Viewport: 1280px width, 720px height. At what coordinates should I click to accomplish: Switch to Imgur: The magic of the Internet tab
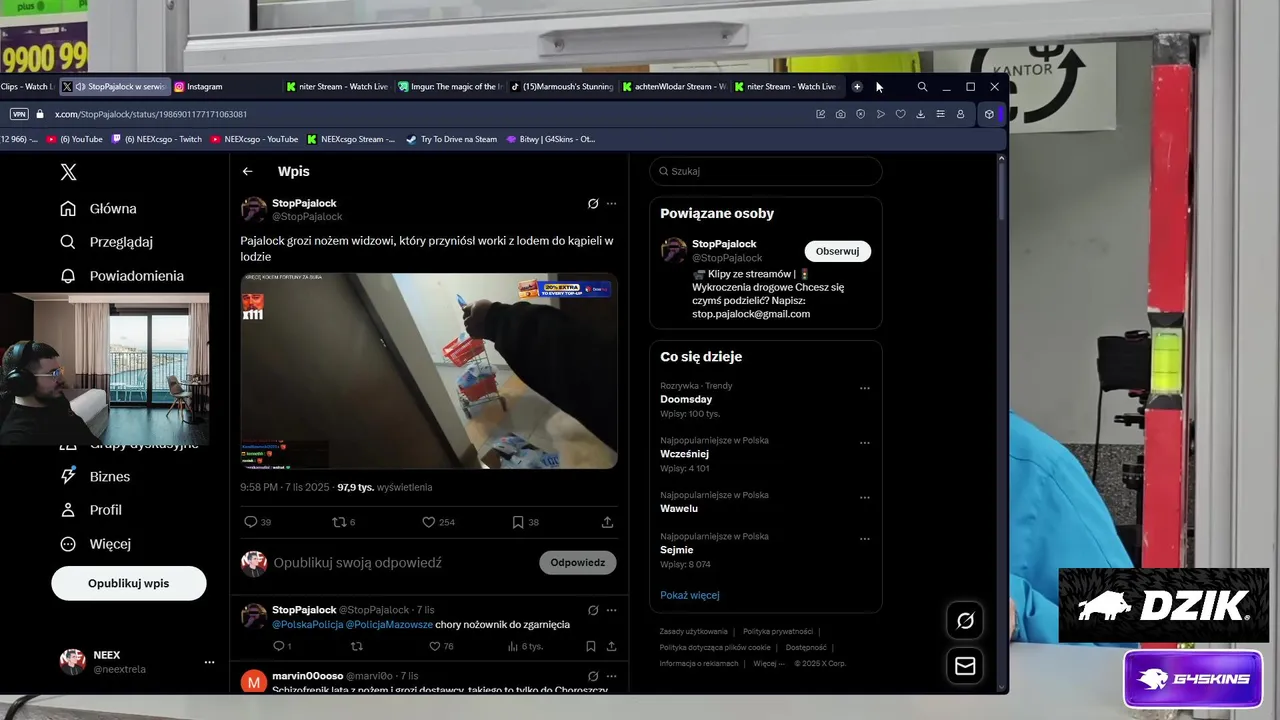tap(450, 87)
